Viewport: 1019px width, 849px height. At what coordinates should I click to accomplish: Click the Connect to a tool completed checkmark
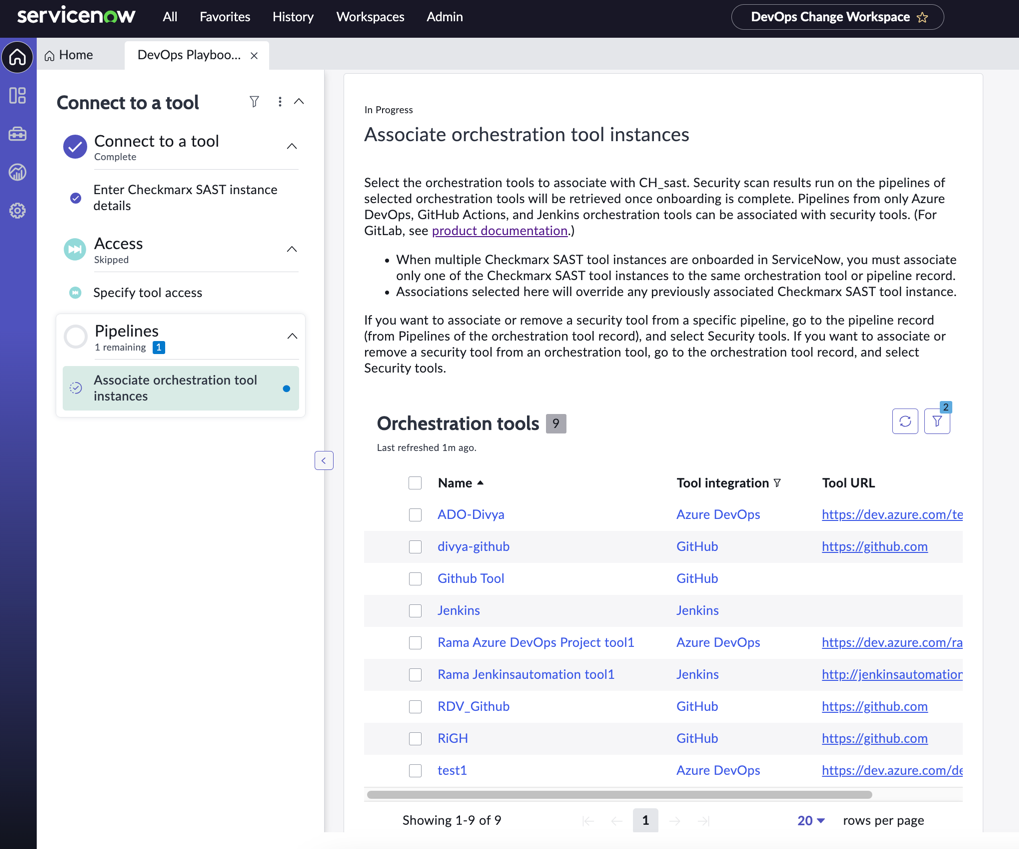click(x=75, y=147)
